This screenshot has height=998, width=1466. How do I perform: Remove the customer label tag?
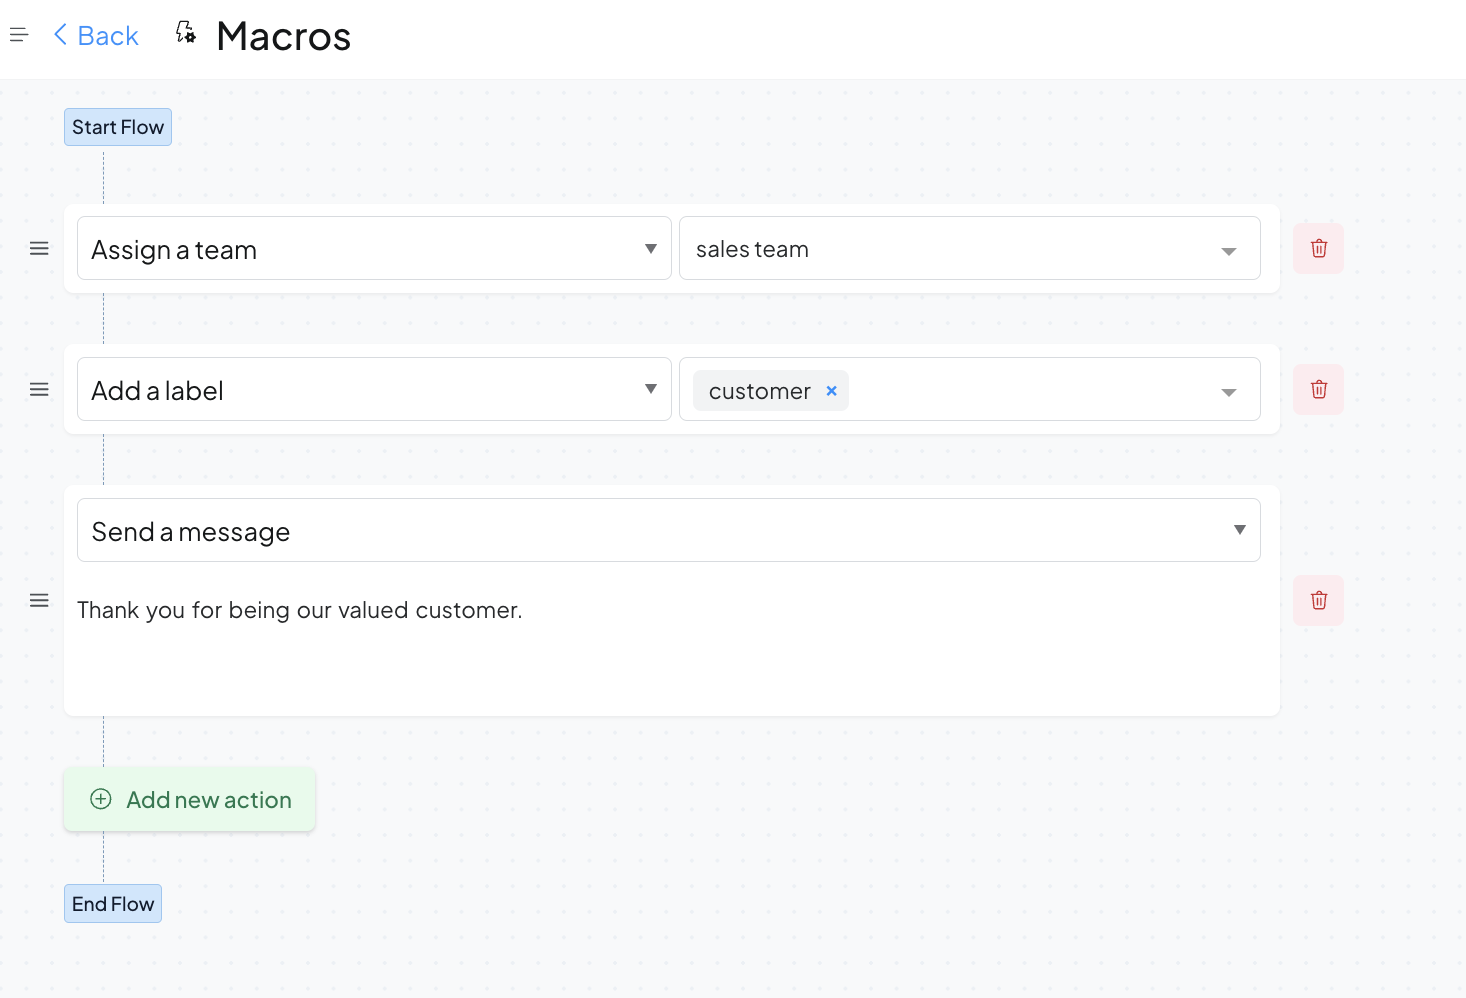point(831,391)
